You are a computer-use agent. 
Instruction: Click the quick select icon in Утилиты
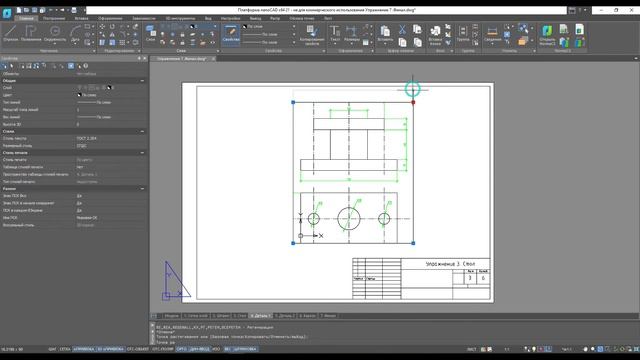523,28
